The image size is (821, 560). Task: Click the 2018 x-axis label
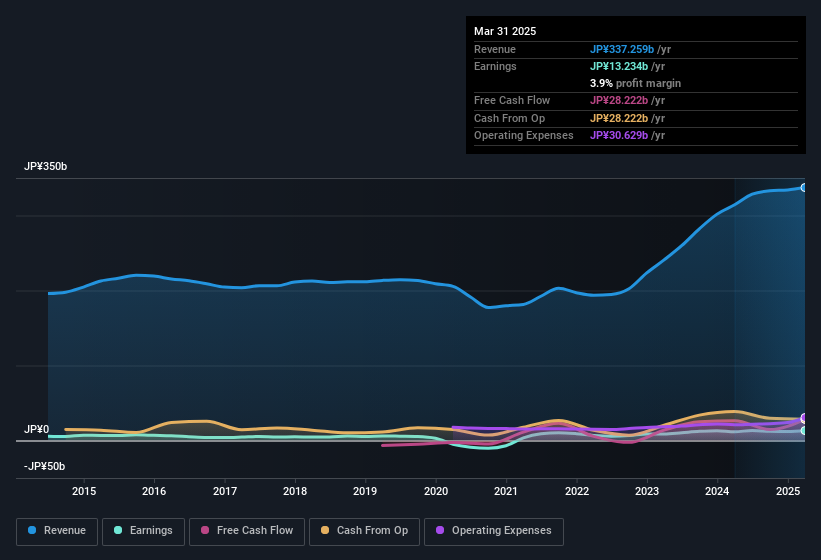(295, 491)
